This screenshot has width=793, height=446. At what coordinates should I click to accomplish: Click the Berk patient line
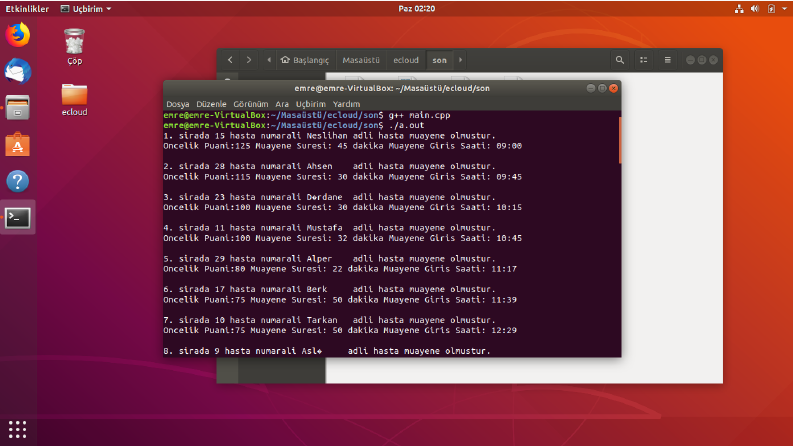pos(329,289)
